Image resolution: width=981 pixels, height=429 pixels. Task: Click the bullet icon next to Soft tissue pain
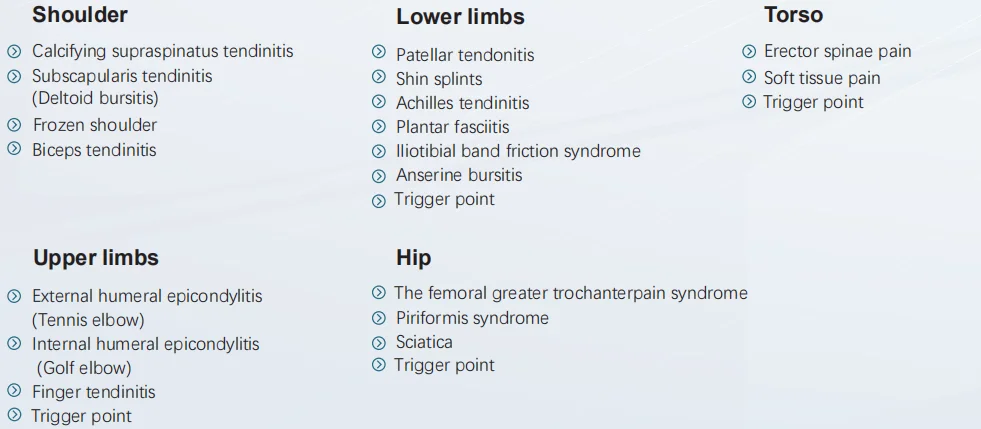pyautogui.click(x=749, y=76)
